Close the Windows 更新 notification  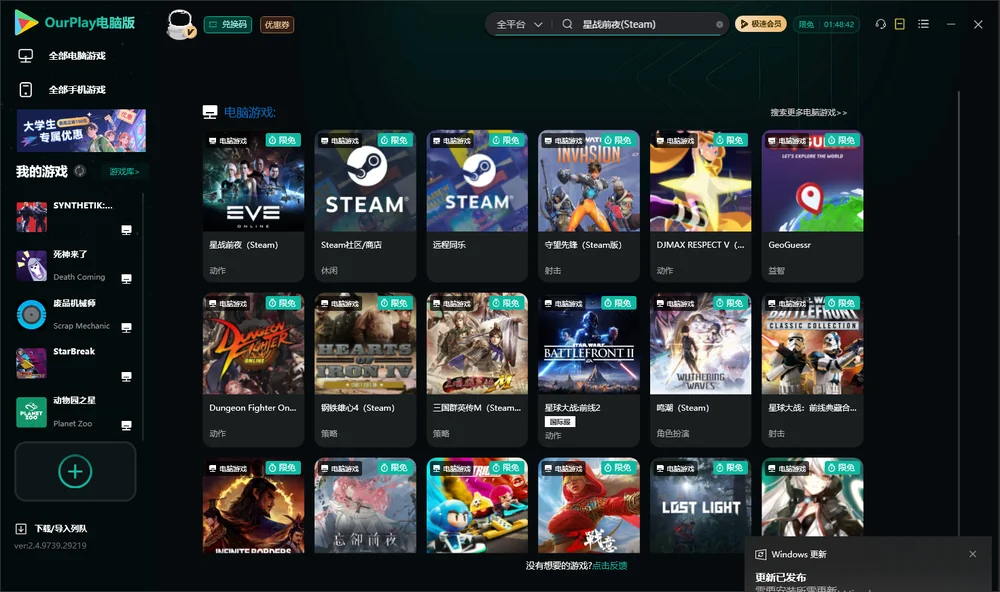point(973,554)
